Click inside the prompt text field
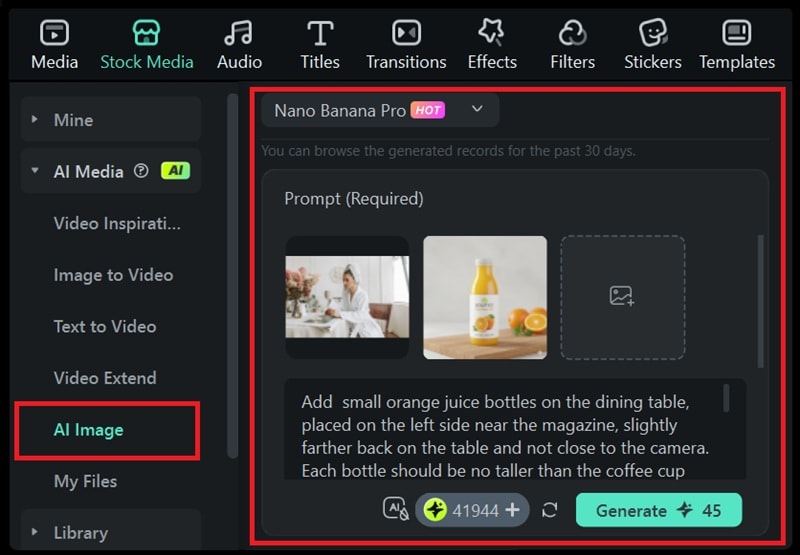This screenshot has height=555, width=800. pos(515,429)
